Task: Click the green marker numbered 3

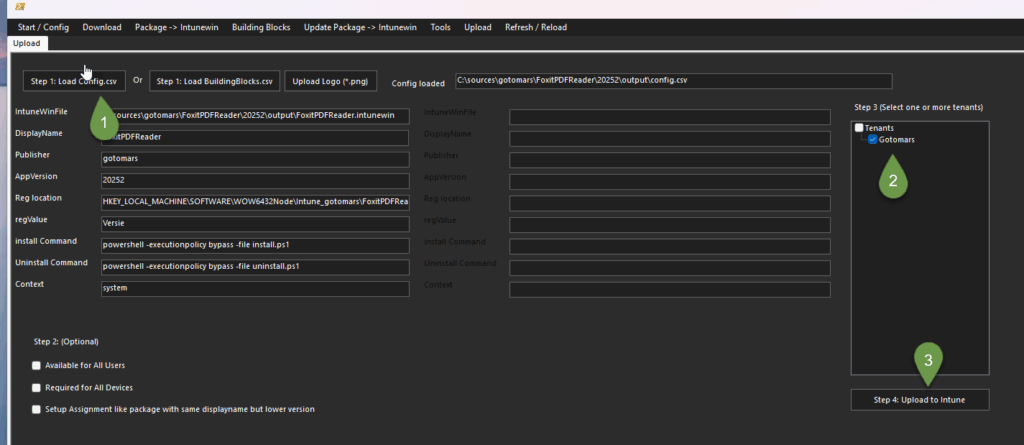Action: tap(928, 361)
